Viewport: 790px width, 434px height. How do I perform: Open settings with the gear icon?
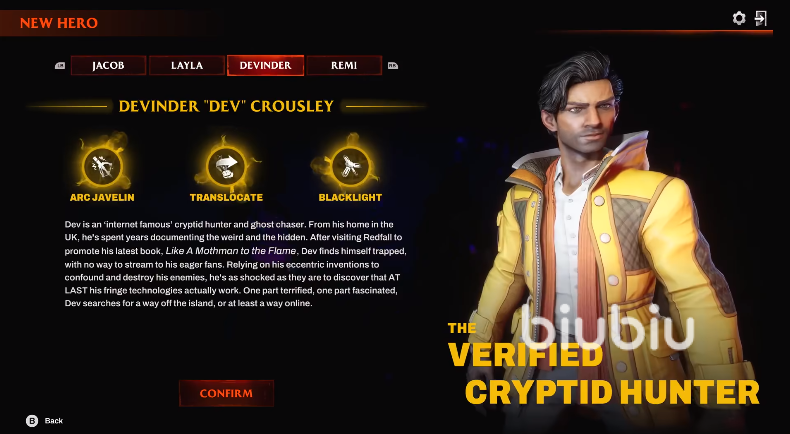(739, 19)
